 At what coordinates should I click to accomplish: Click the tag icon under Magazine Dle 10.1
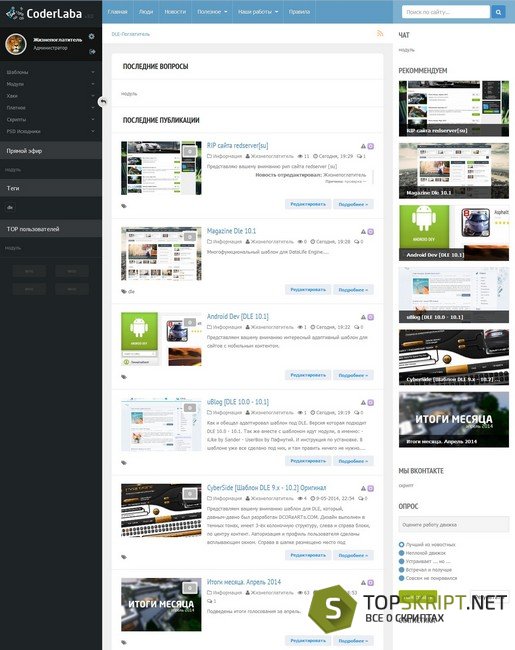[x=124, y=291]
